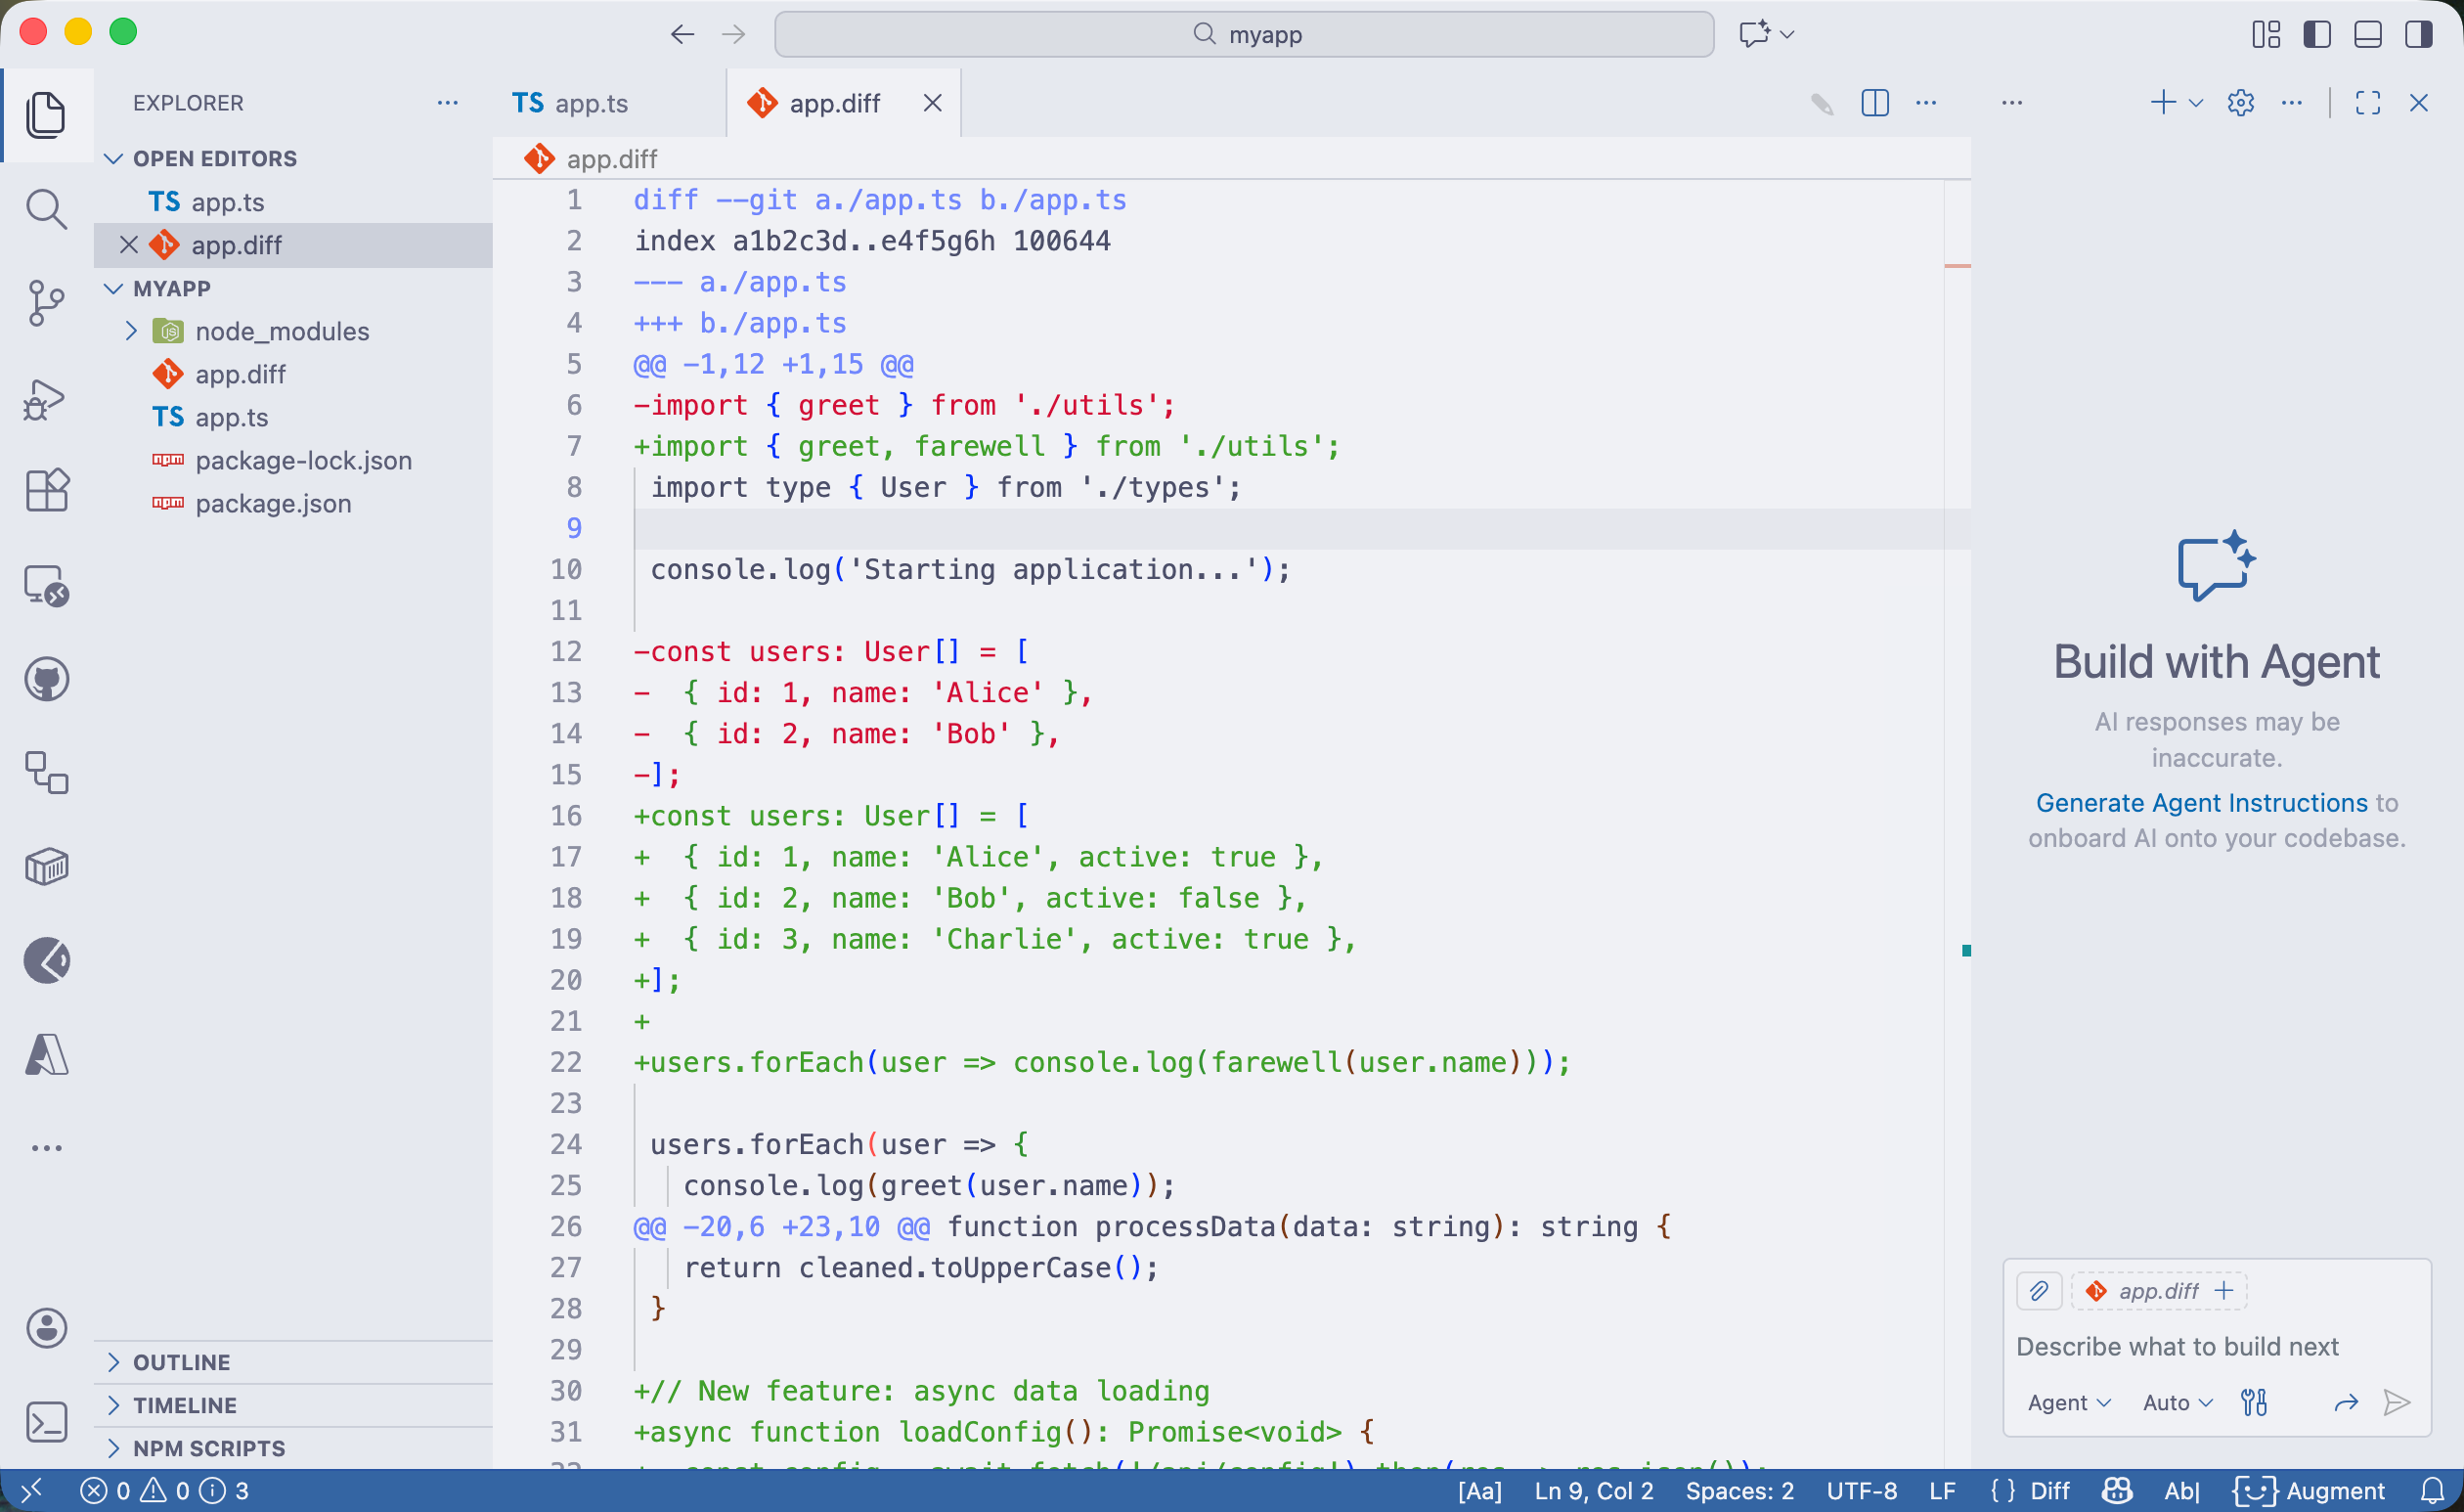The width and height of the screenshot is (2464, 1512).
Task: Click the editor minimap scrollbar
Action: (x=1957, y=600)
